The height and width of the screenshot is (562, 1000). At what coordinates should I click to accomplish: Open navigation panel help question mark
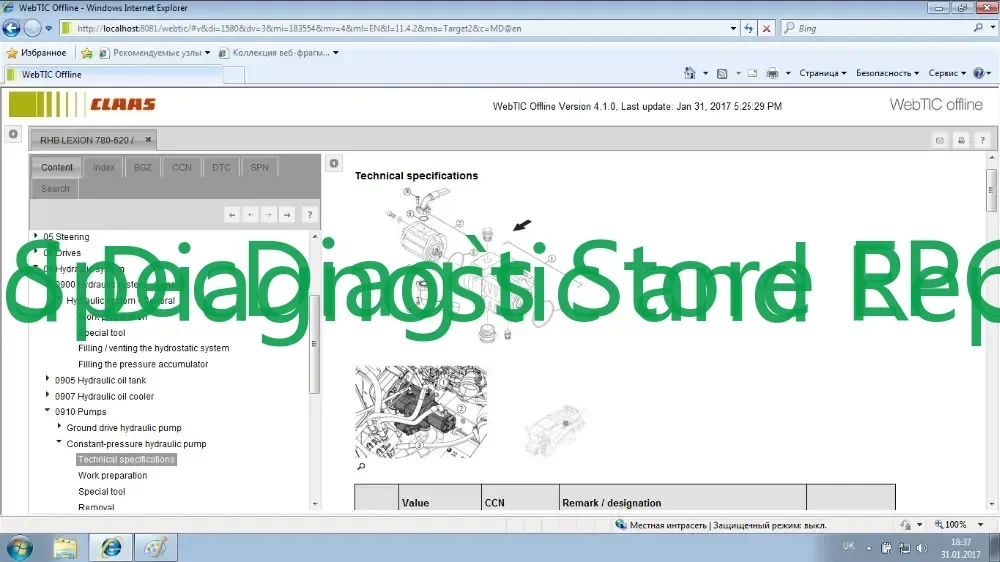[x=310, y=215]
